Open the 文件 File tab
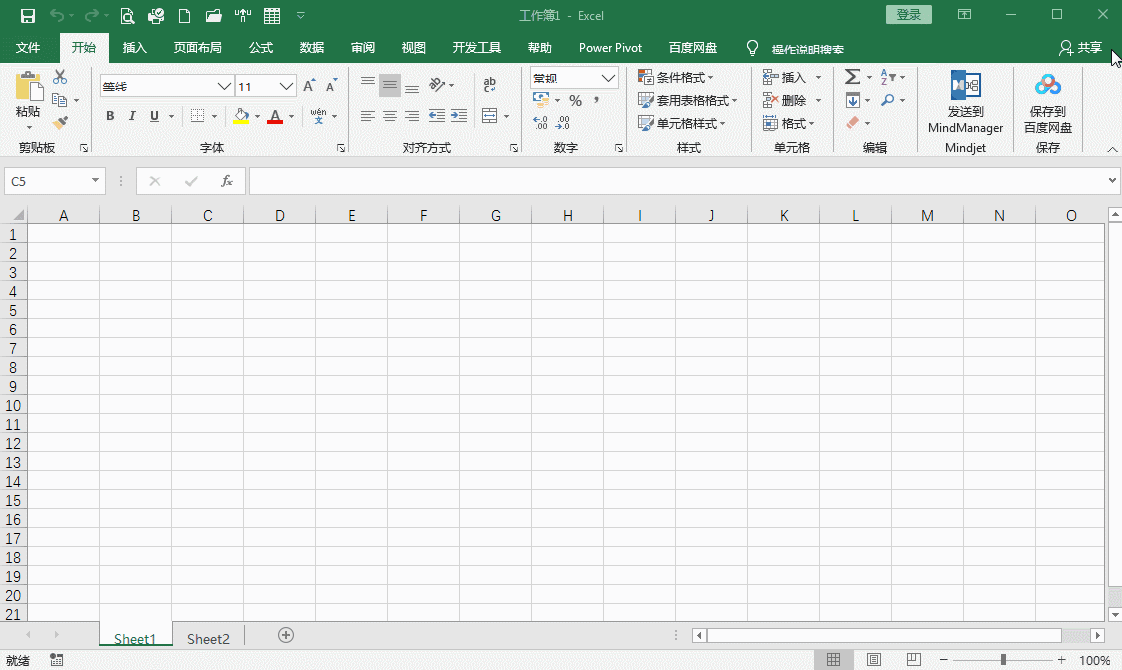This screenshot has height=670, width=1122. tap(28, 48)
